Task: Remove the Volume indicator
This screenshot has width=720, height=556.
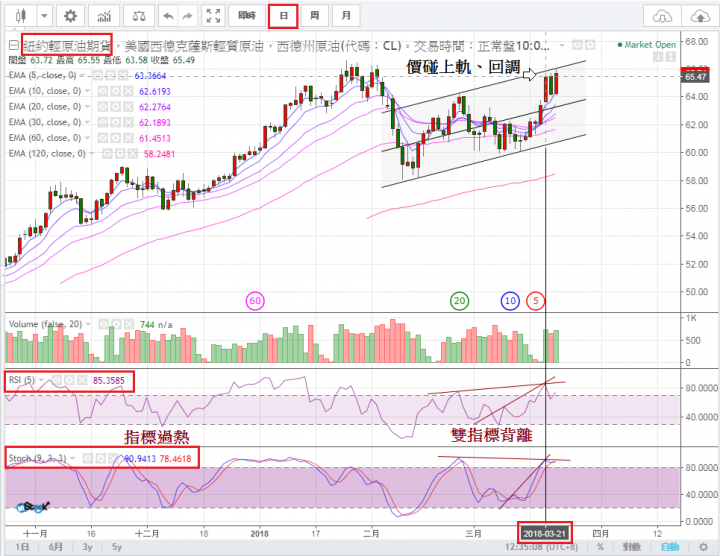Action: pos(129,325)
